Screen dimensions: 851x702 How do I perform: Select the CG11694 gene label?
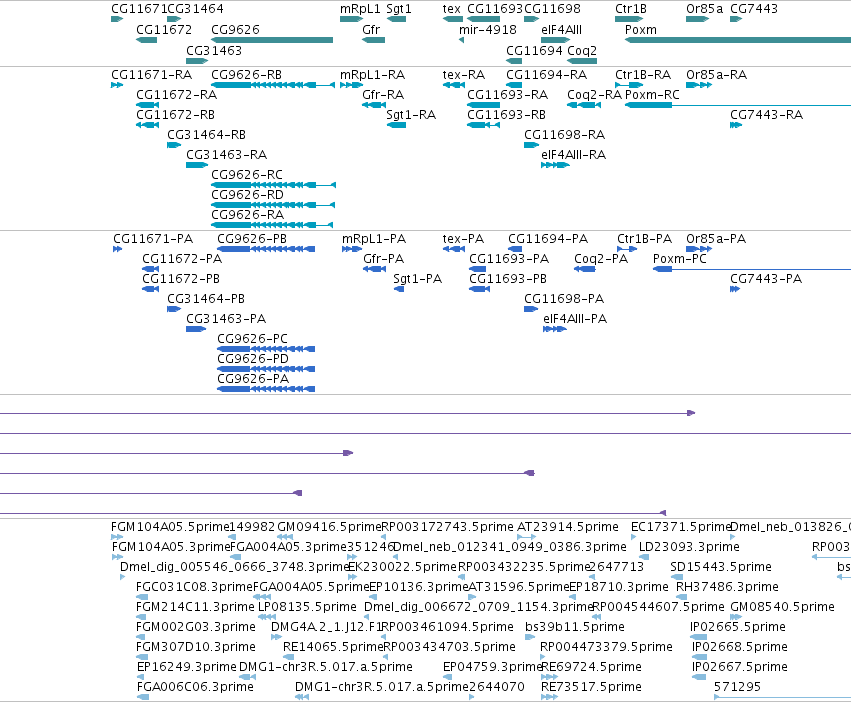pos(534,50)
